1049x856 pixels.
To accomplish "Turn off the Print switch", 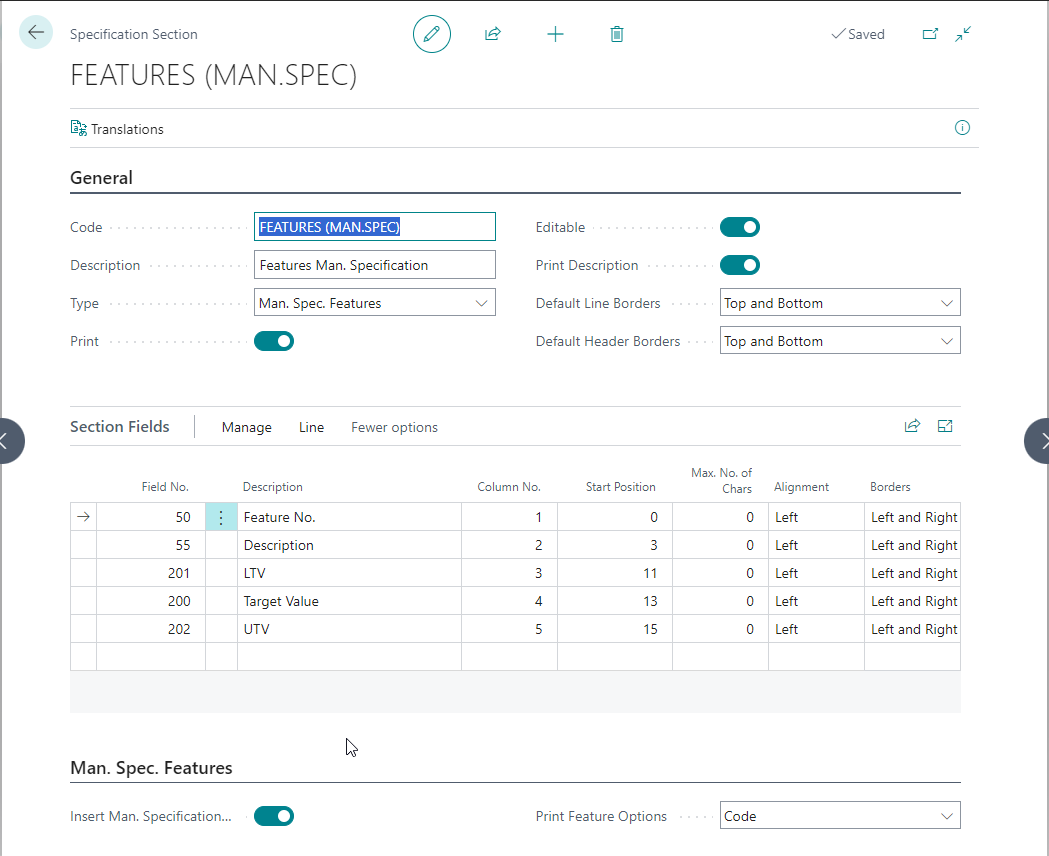I will click(x=274, y=341).
